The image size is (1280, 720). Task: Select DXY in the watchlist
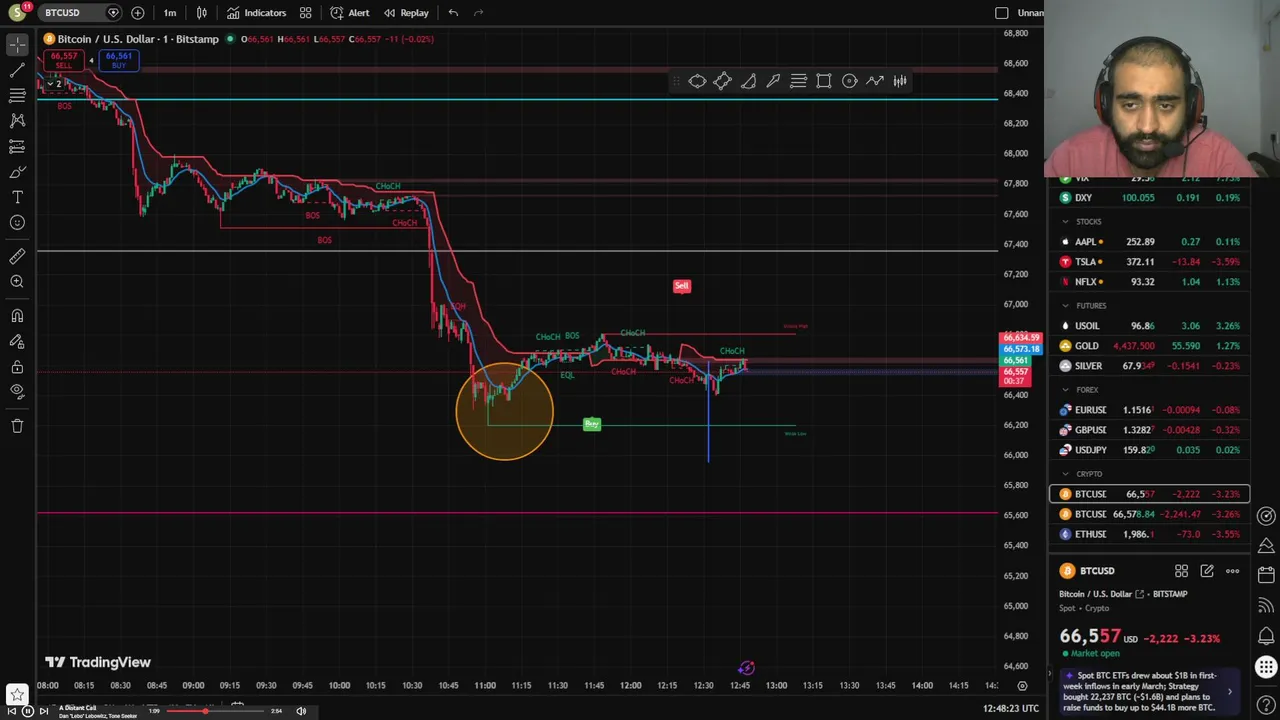[x=1150, y=198]
